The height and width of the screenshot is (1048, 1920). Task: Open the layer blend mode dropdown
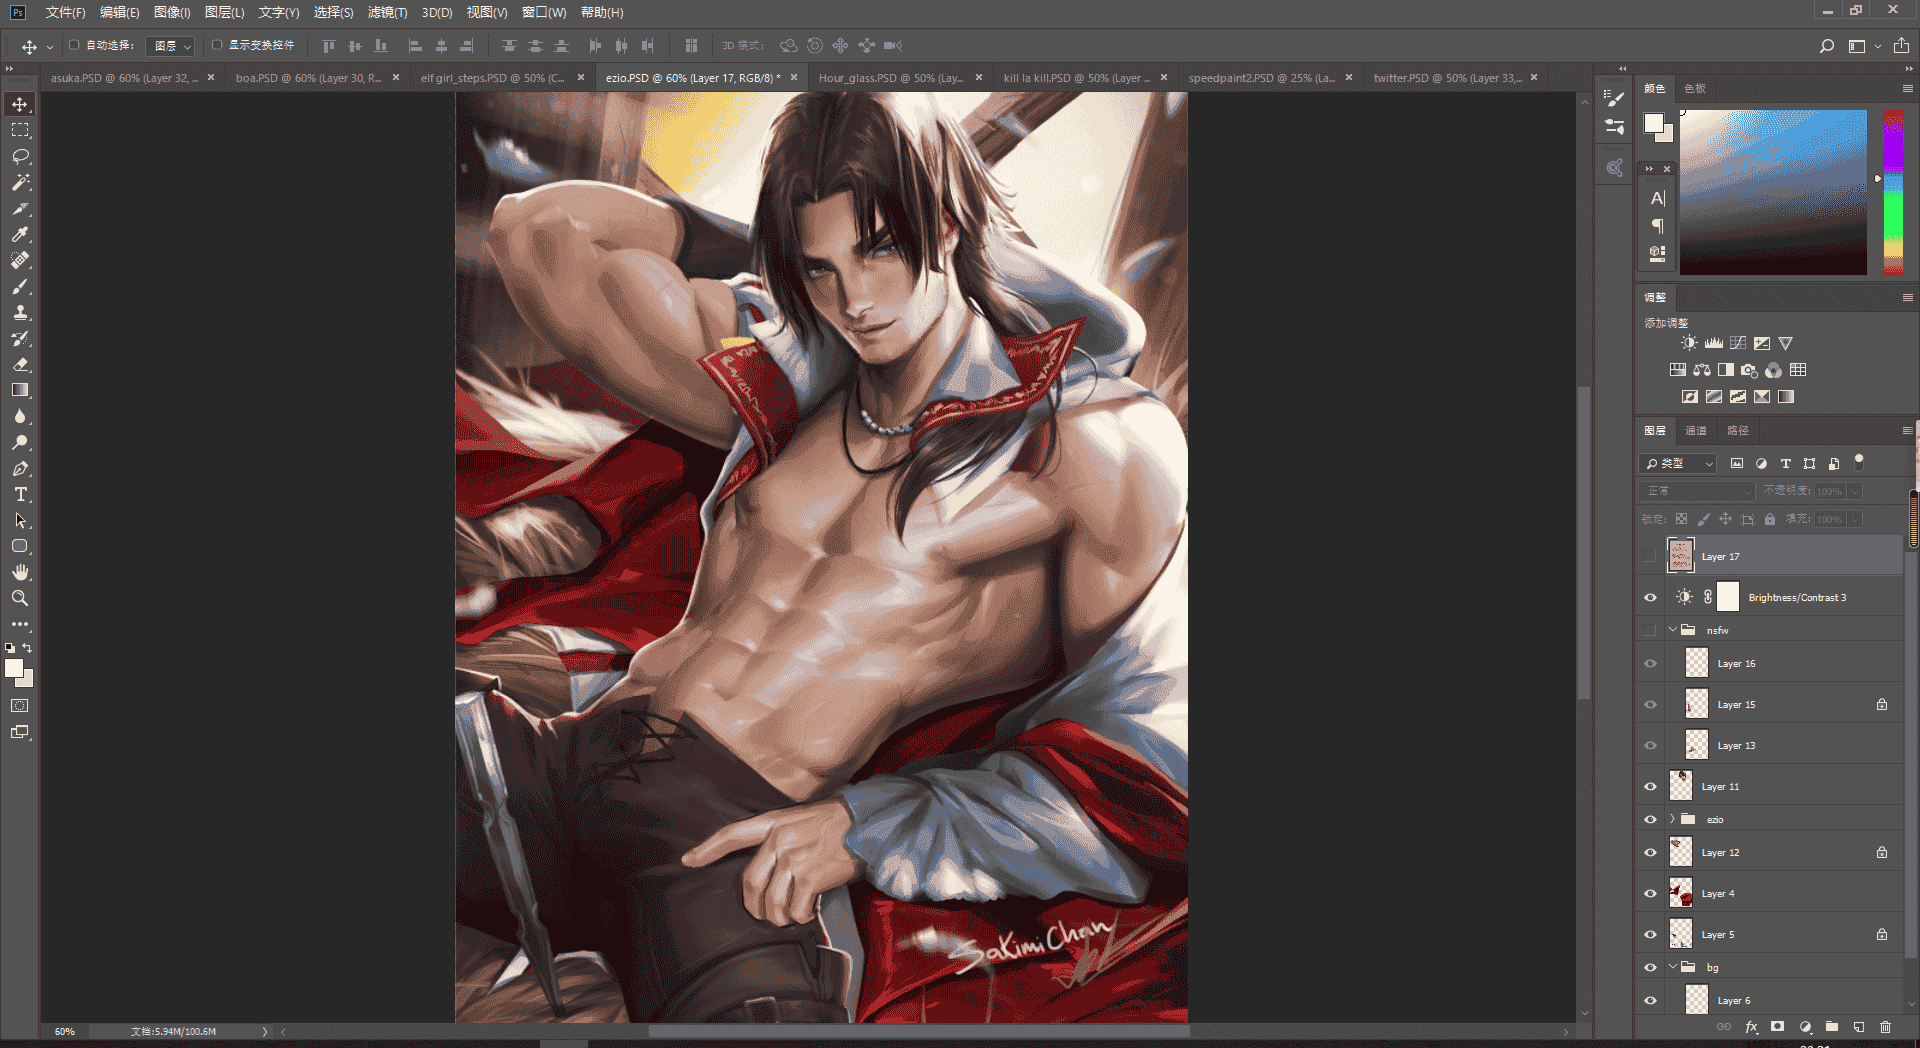click(x=1697, y=491)
